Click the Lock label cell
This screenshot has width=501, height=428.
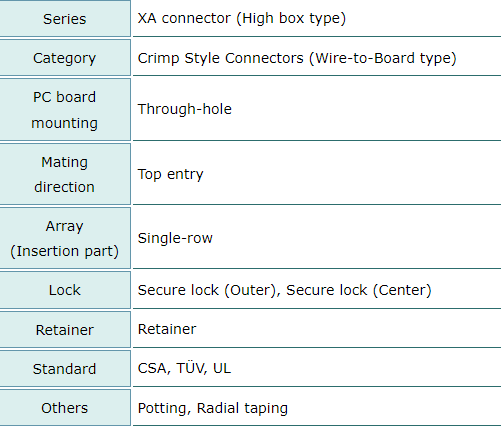pyautogui.click(x=65, y=290)
